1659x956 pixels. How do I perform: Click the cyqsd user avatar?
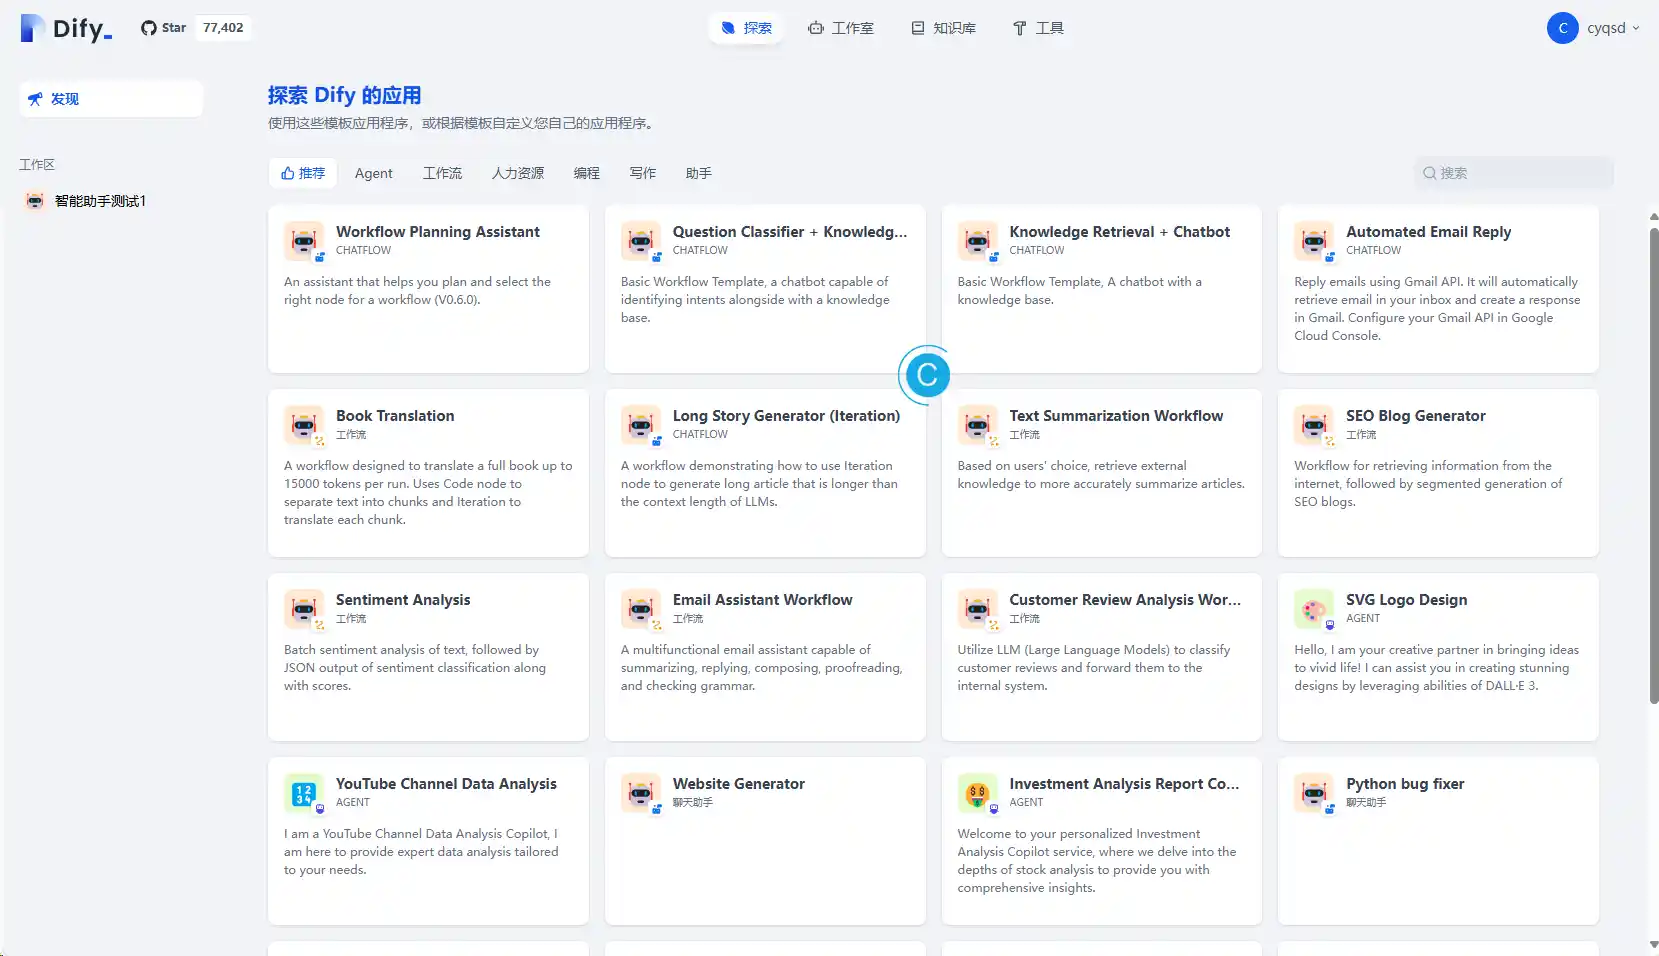(1562, 28)
